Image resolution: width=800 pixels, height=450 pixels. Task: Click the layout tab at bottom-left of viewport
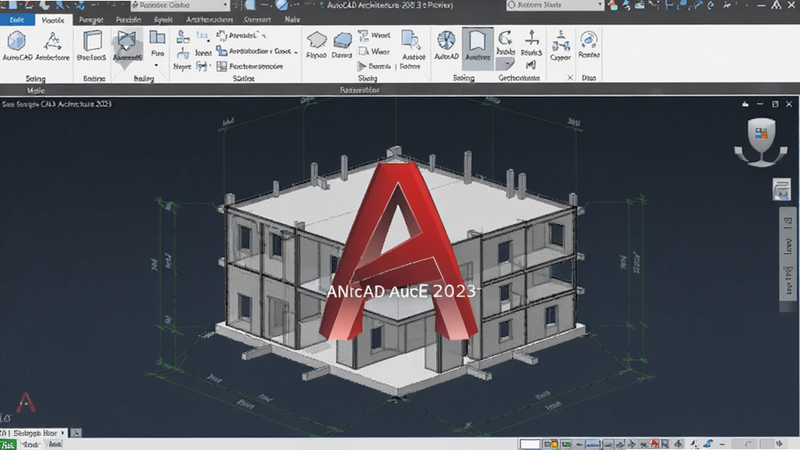tap(34, 433)
